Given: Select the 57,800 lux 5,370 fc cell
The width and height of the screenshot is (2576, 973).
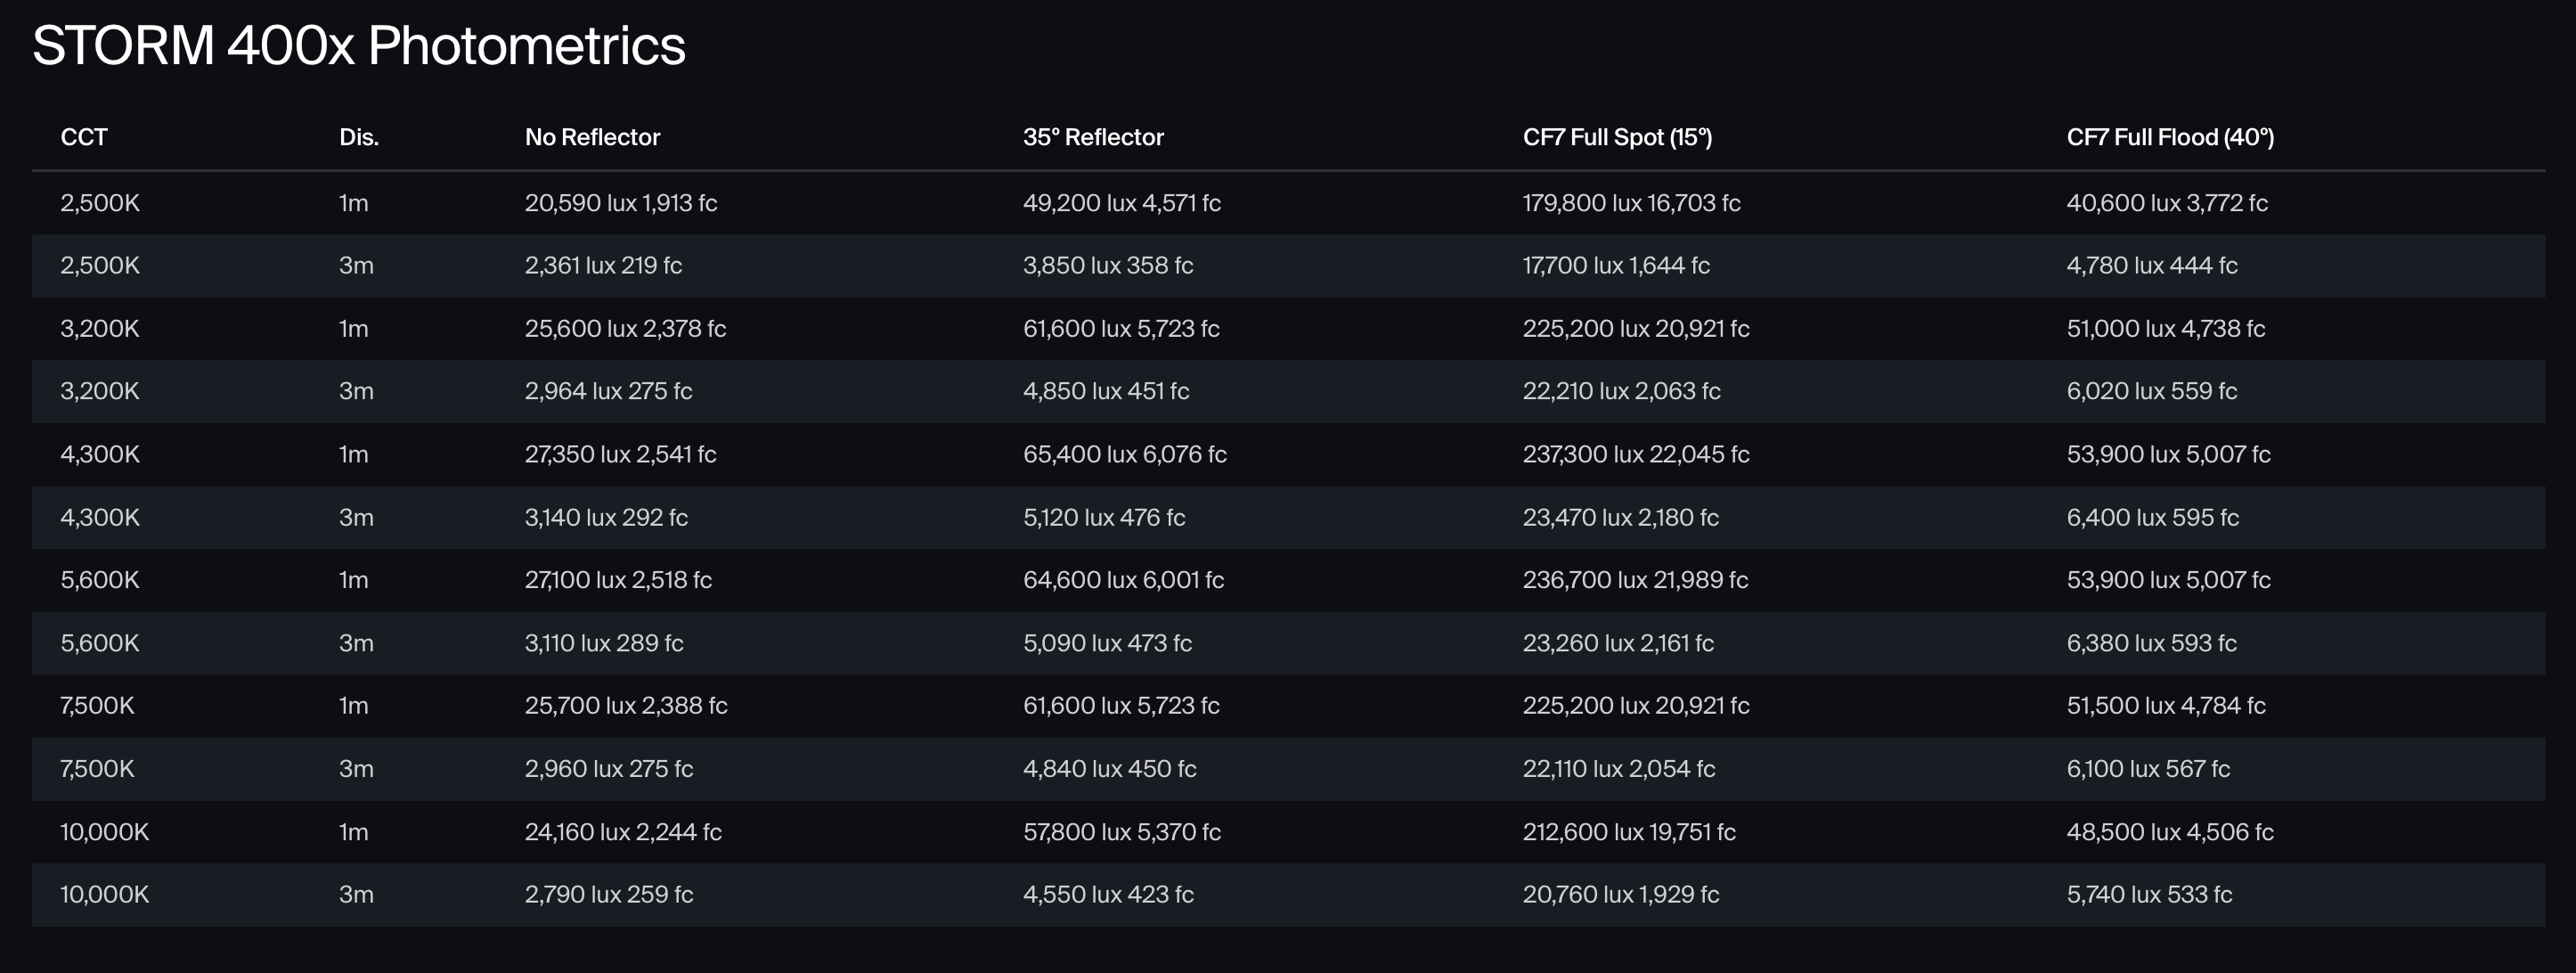Looking at the screenshot, I should tap(1121, 832).
